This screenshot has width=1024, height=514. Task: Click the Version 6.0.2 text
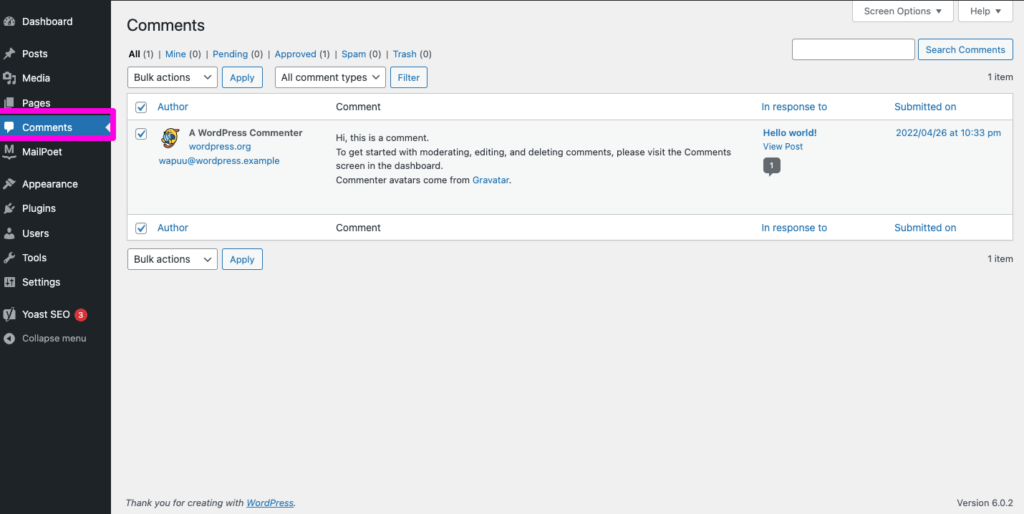coord(985,503)
